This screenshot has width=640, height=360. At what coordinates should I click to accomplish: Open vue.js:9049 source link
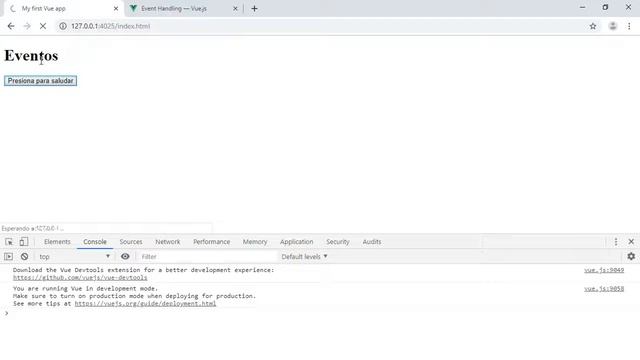pos(604,270)
